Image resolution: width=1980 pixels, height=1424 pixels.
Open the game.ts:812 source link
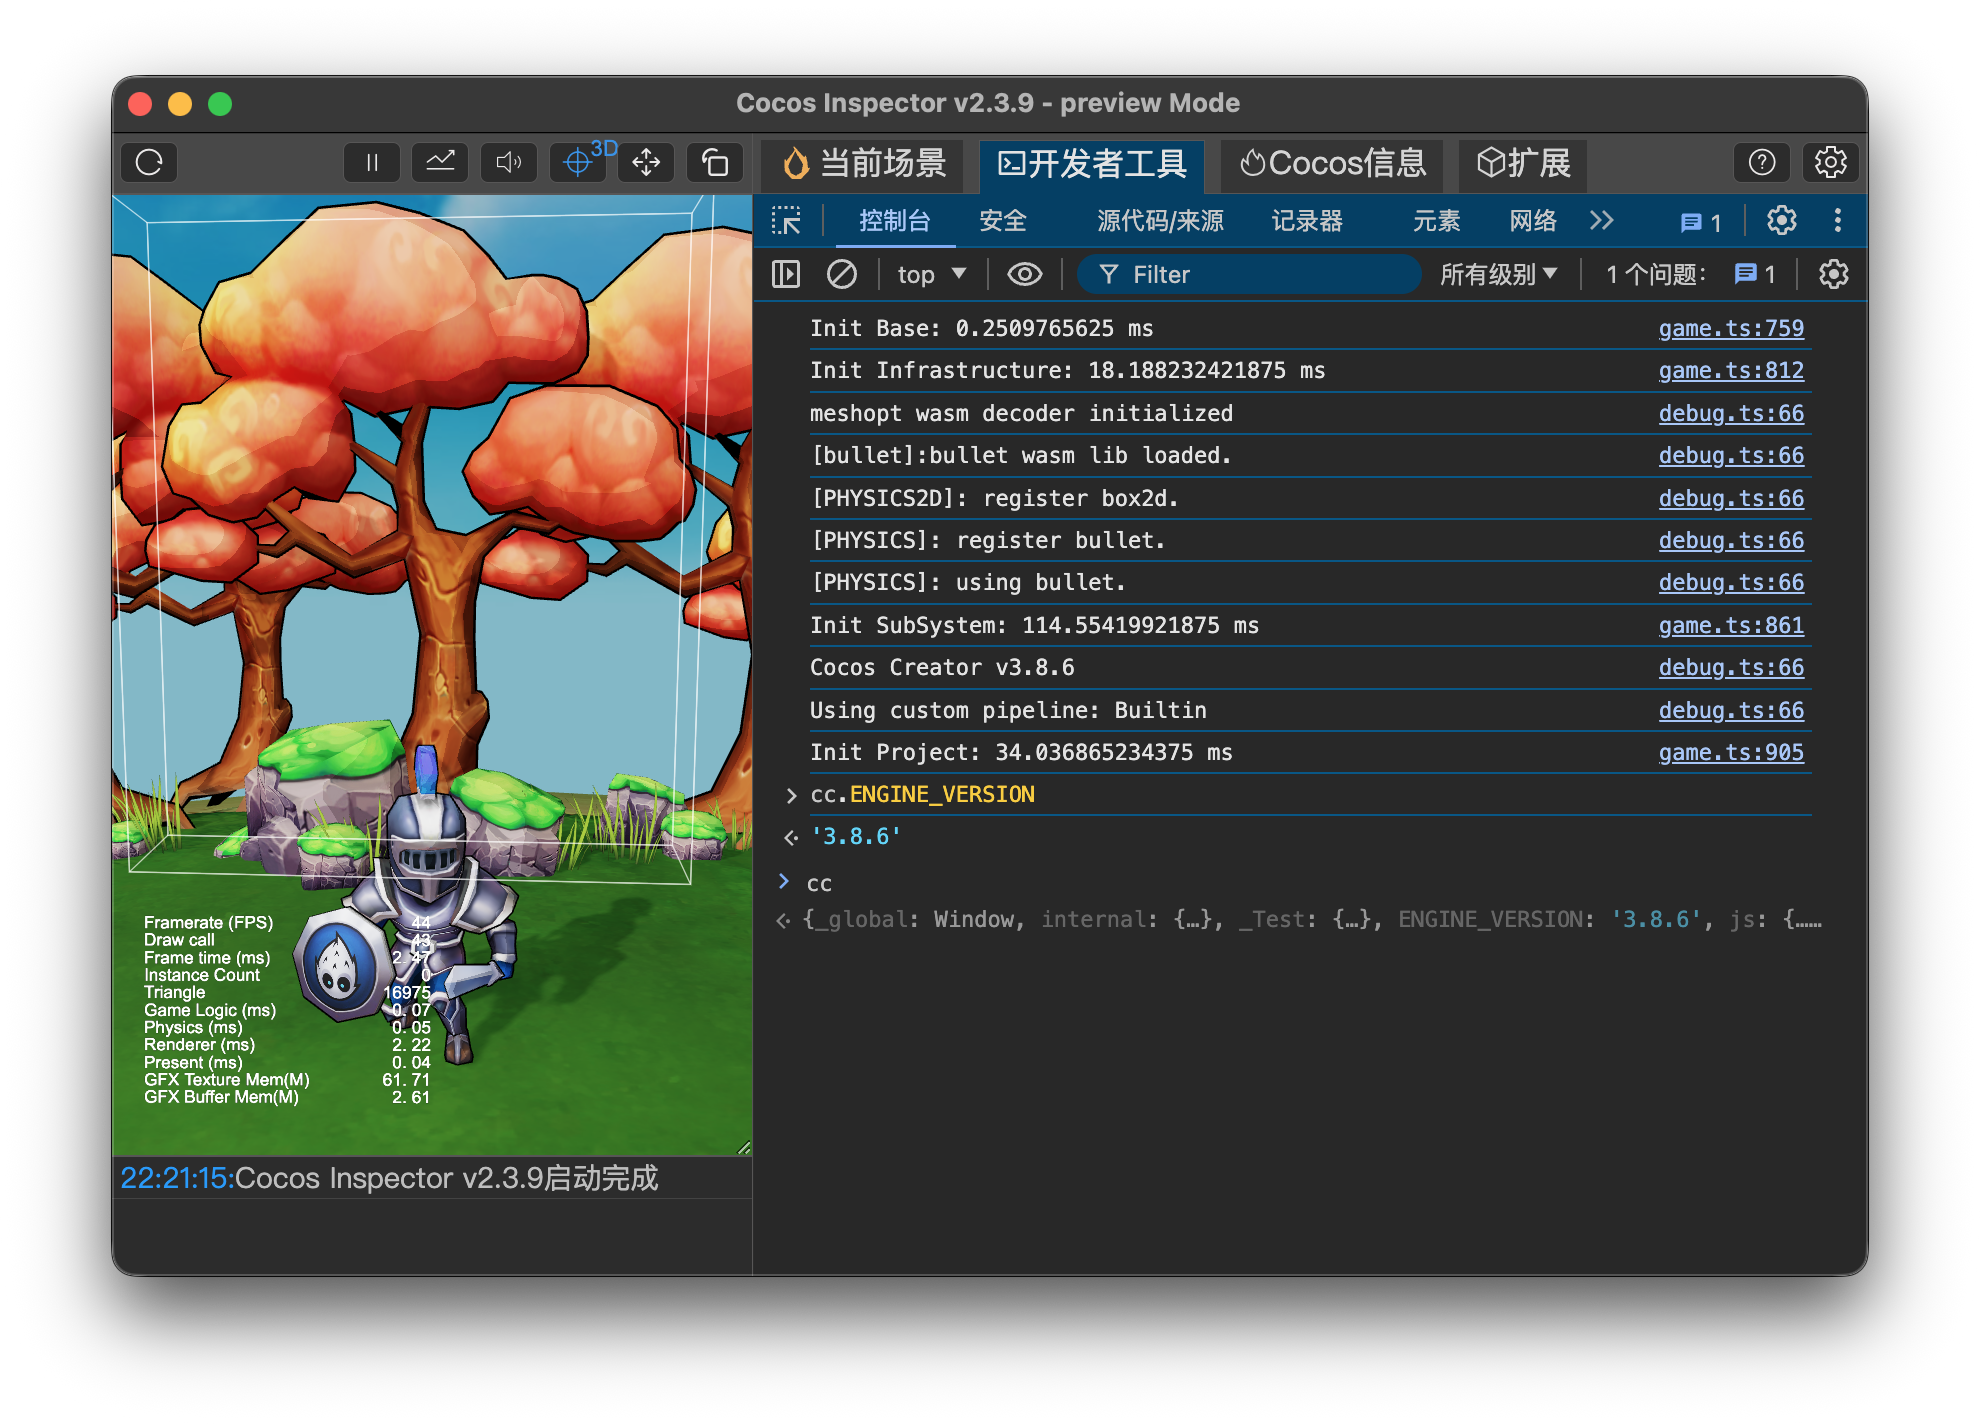pyautogui.click(x=1731, y=371)
